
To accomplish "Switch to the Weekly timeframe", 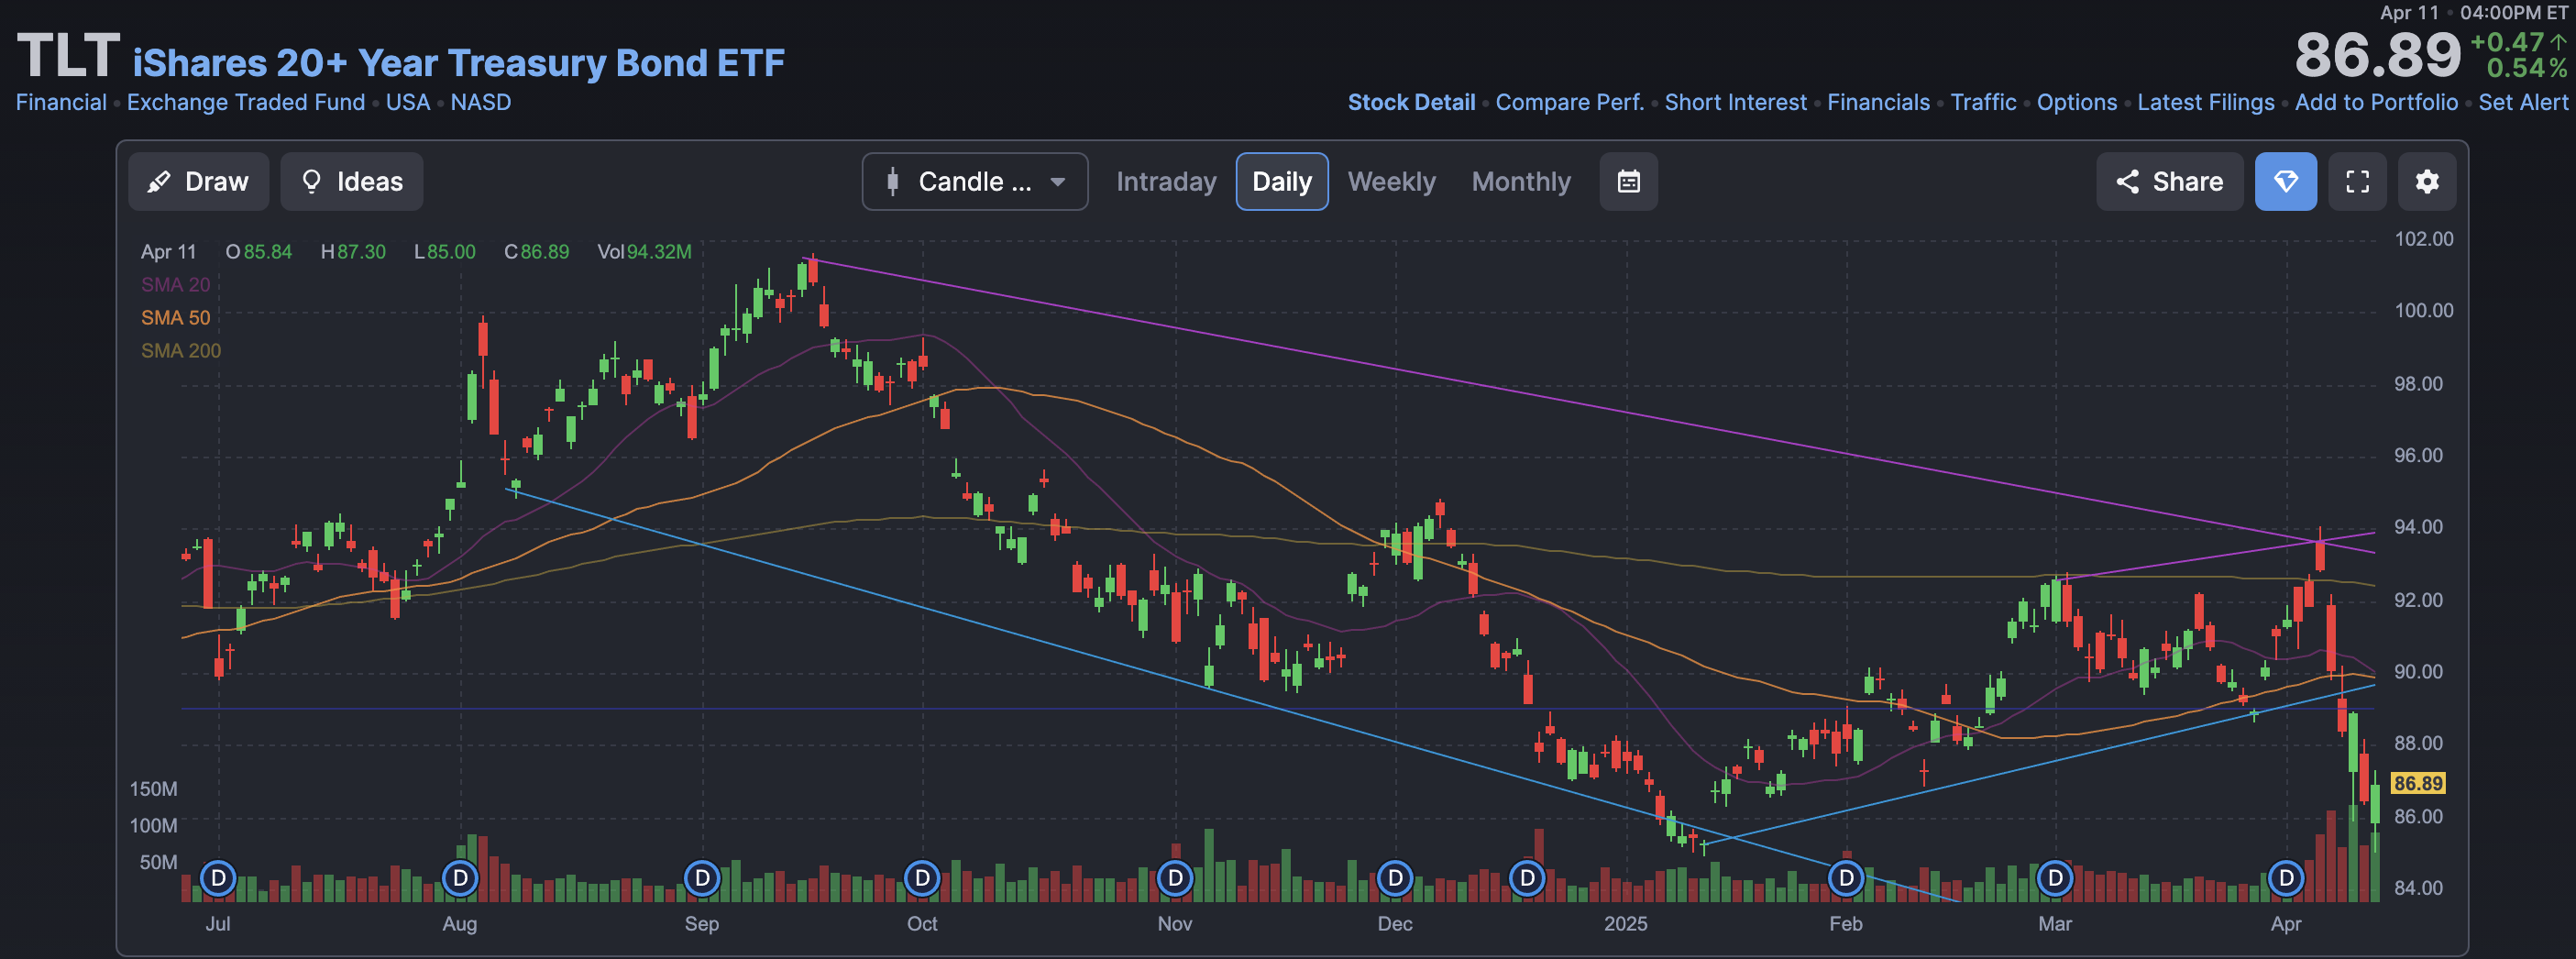I will [1391, 182].
